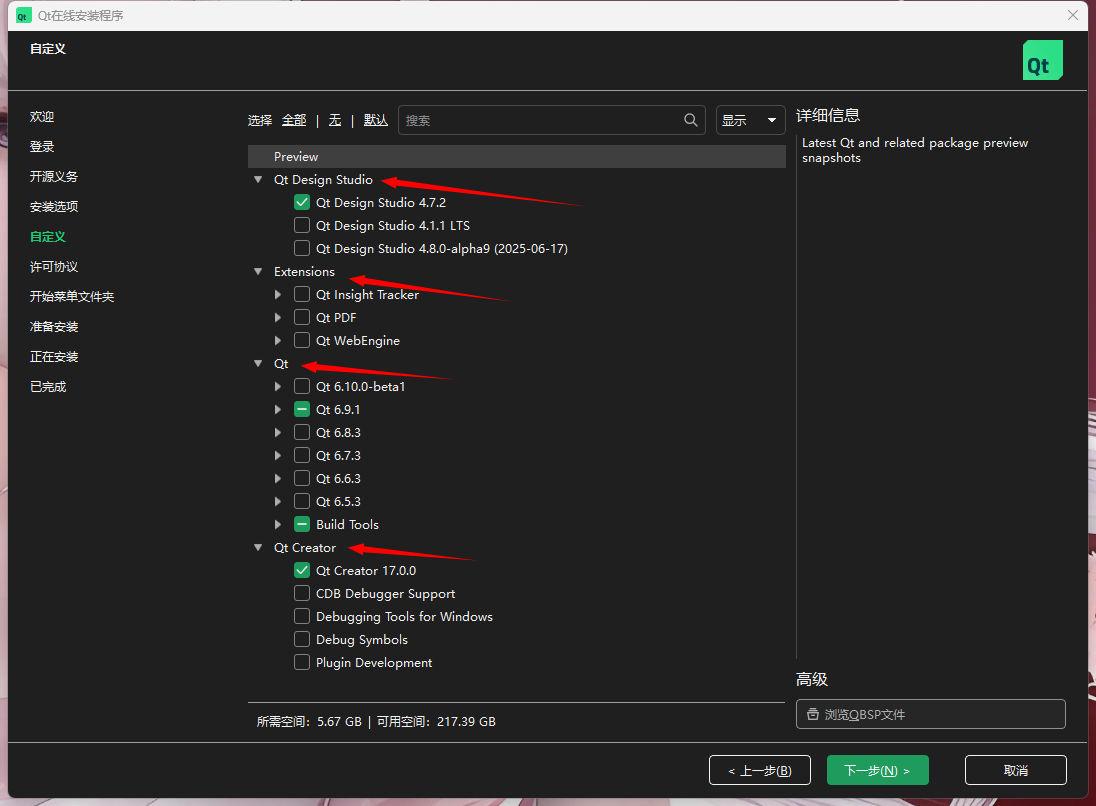Image resolution: width=1096 pixels, height=806 pixels.
Task: Click the 下一步(N) next button
Action: pos(877,770)
